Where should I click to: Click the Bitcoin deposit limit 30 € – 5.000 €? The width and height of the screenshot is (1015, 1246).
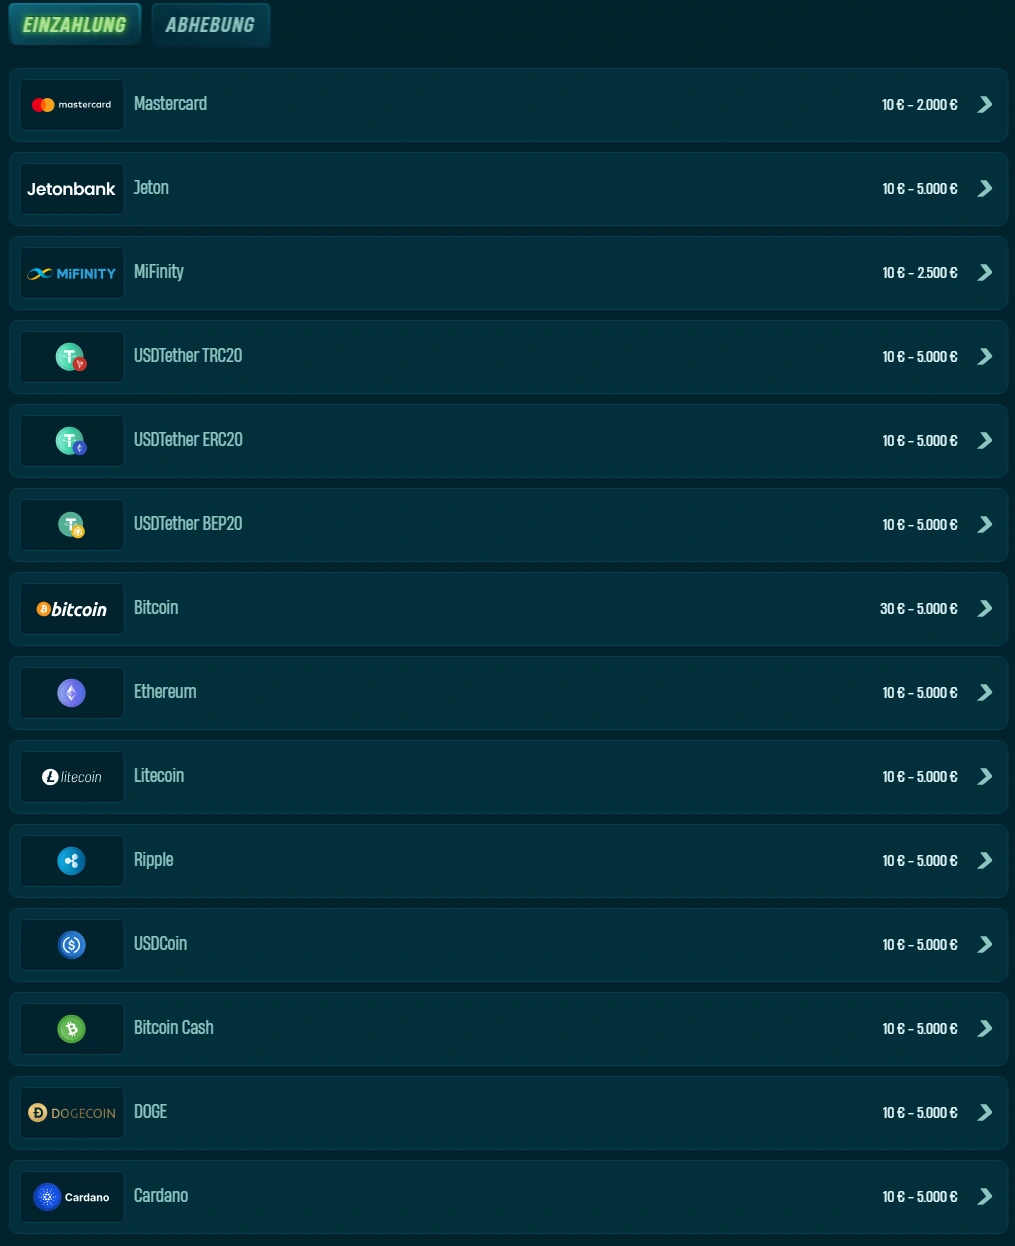click(919, 609)
